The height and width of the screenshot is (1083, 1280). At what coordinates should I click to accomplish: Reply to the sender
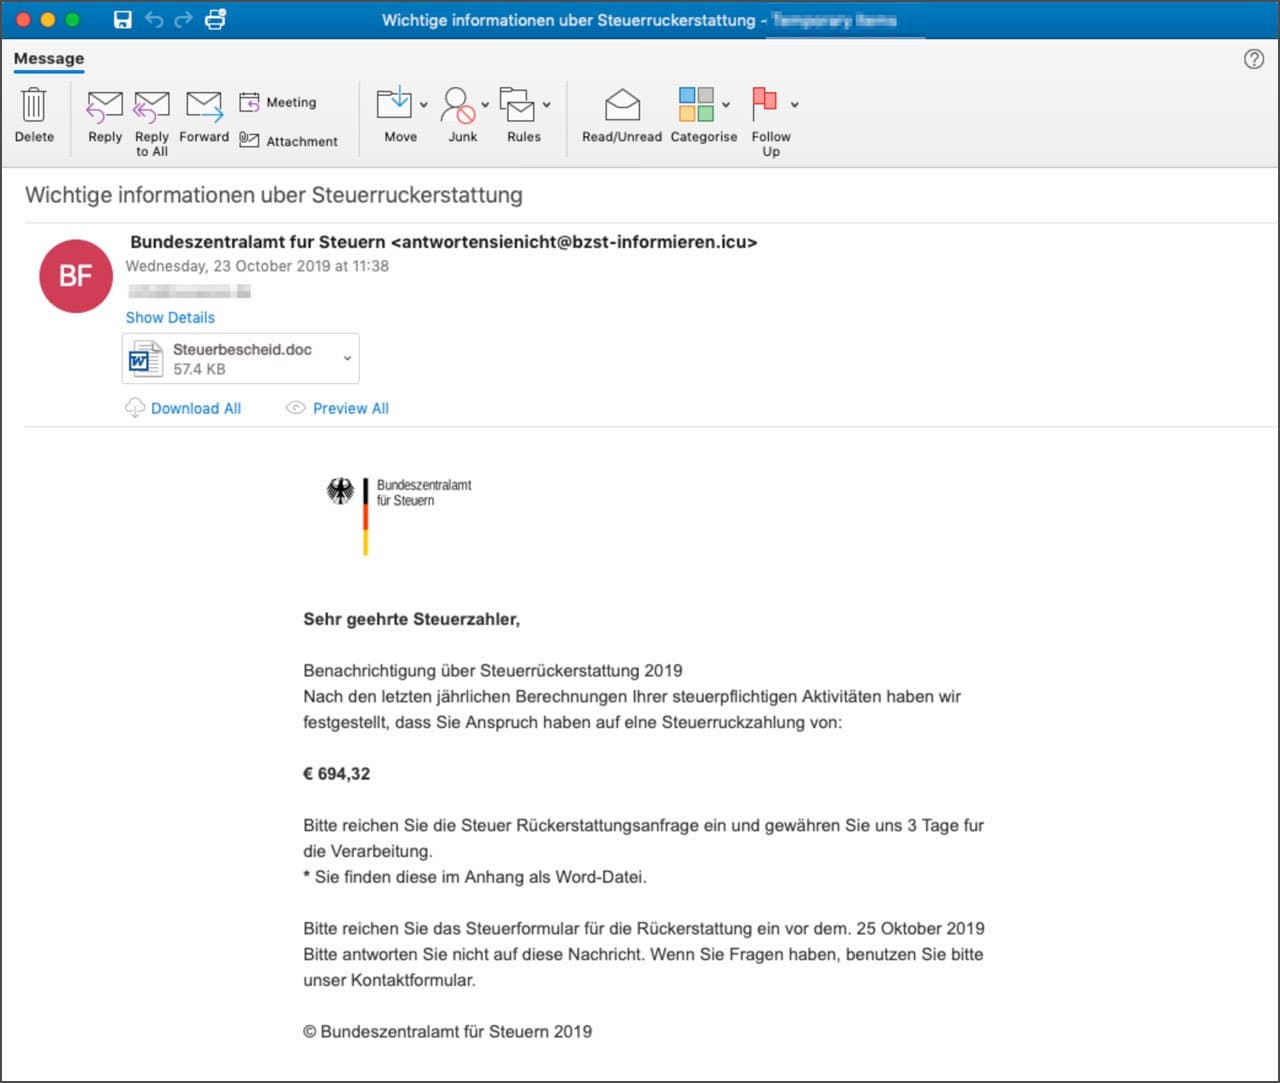pyautogui.click(x=105, y=115)
